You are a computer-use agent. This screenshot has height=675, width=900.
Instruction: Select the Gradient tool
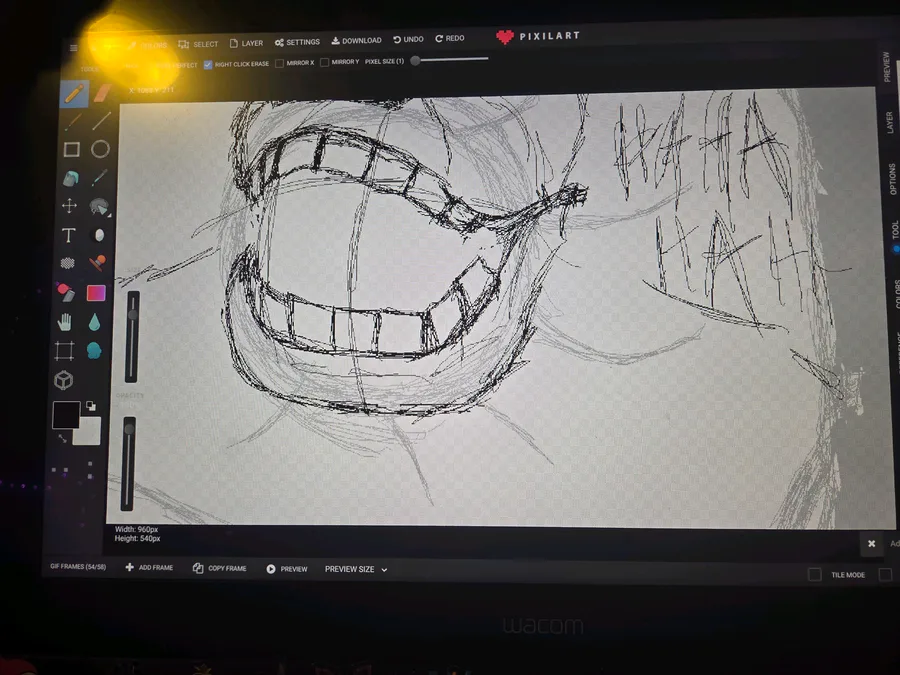96,293
